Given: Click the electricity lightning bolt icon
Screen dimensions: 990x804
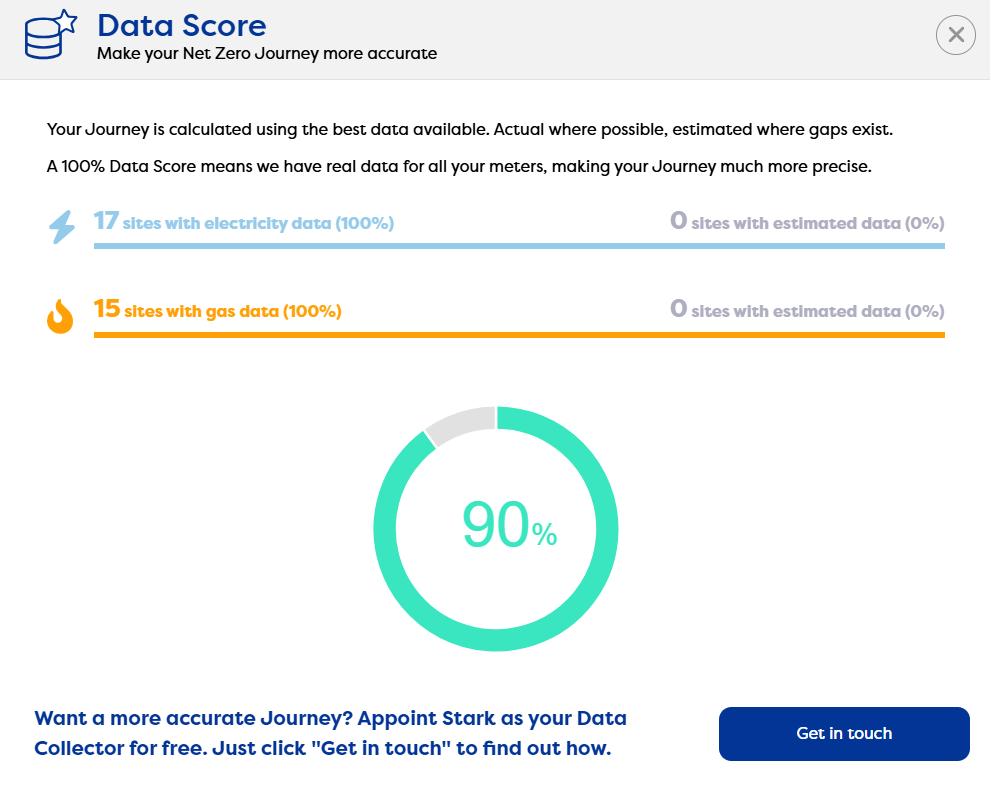Looking at the screenshot, I should (x=62, y=227).
